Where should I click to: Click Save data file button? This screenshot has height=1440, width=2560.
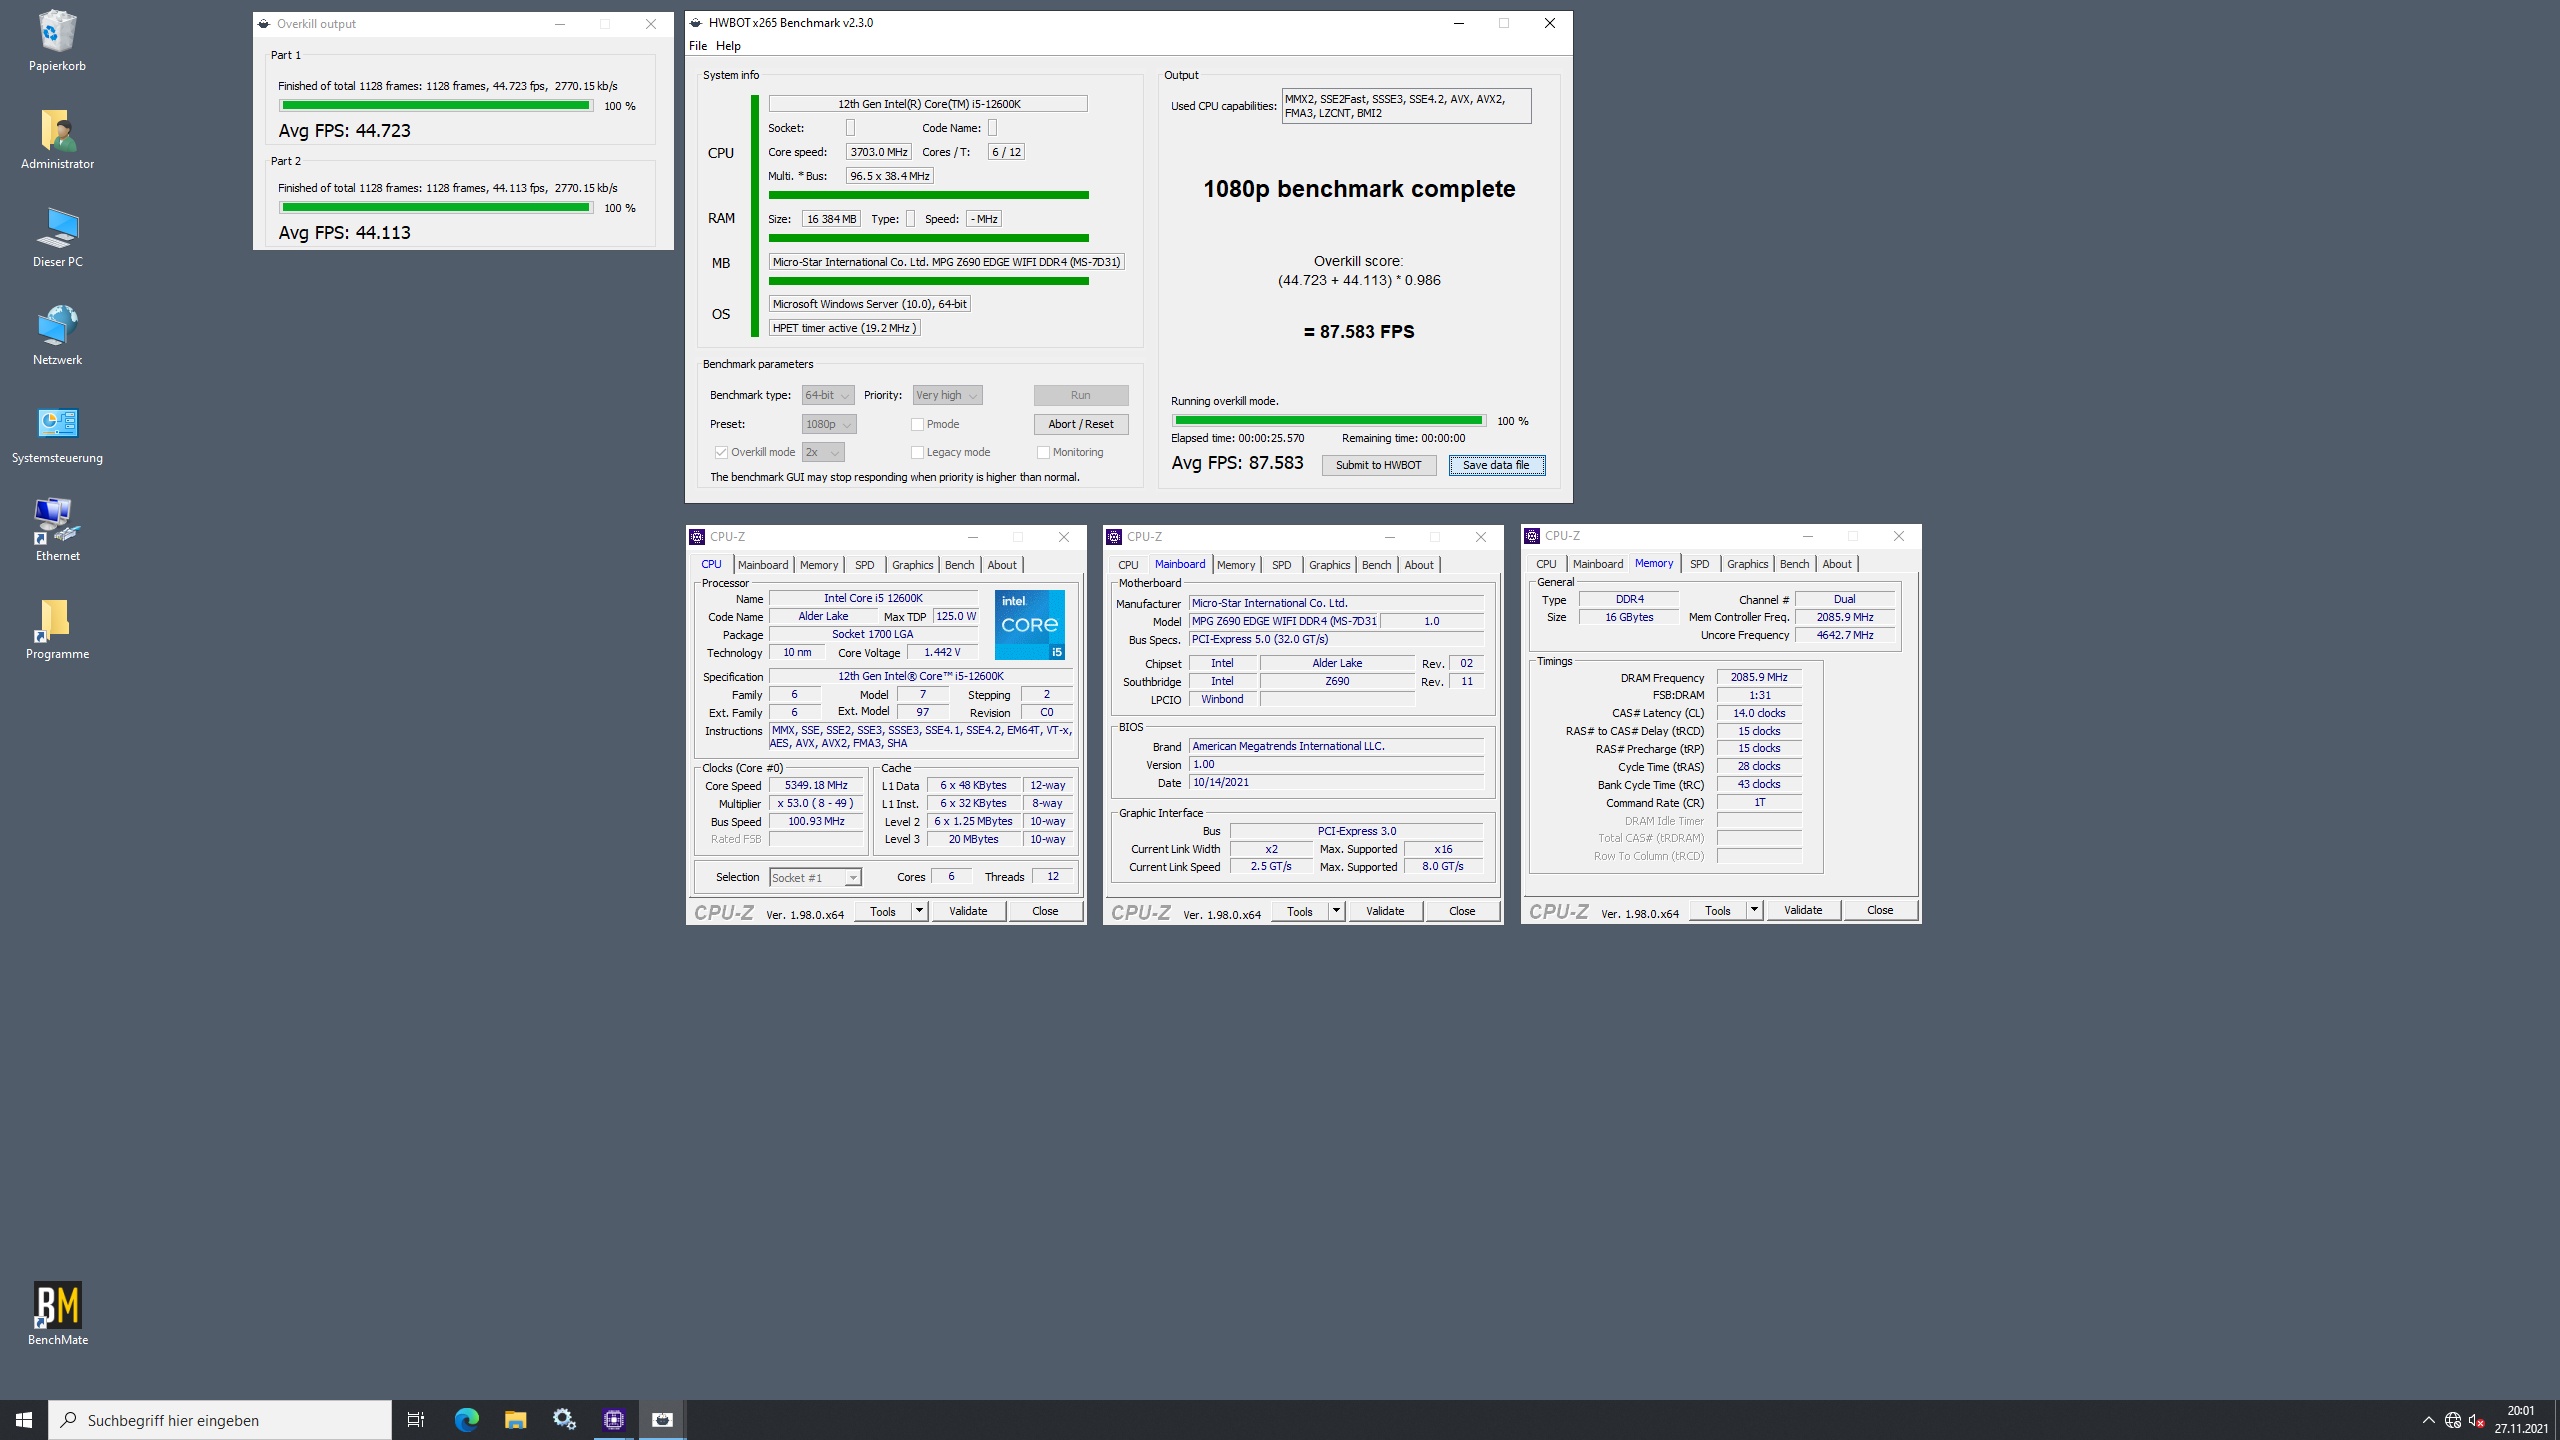(x=1496, y=465)
